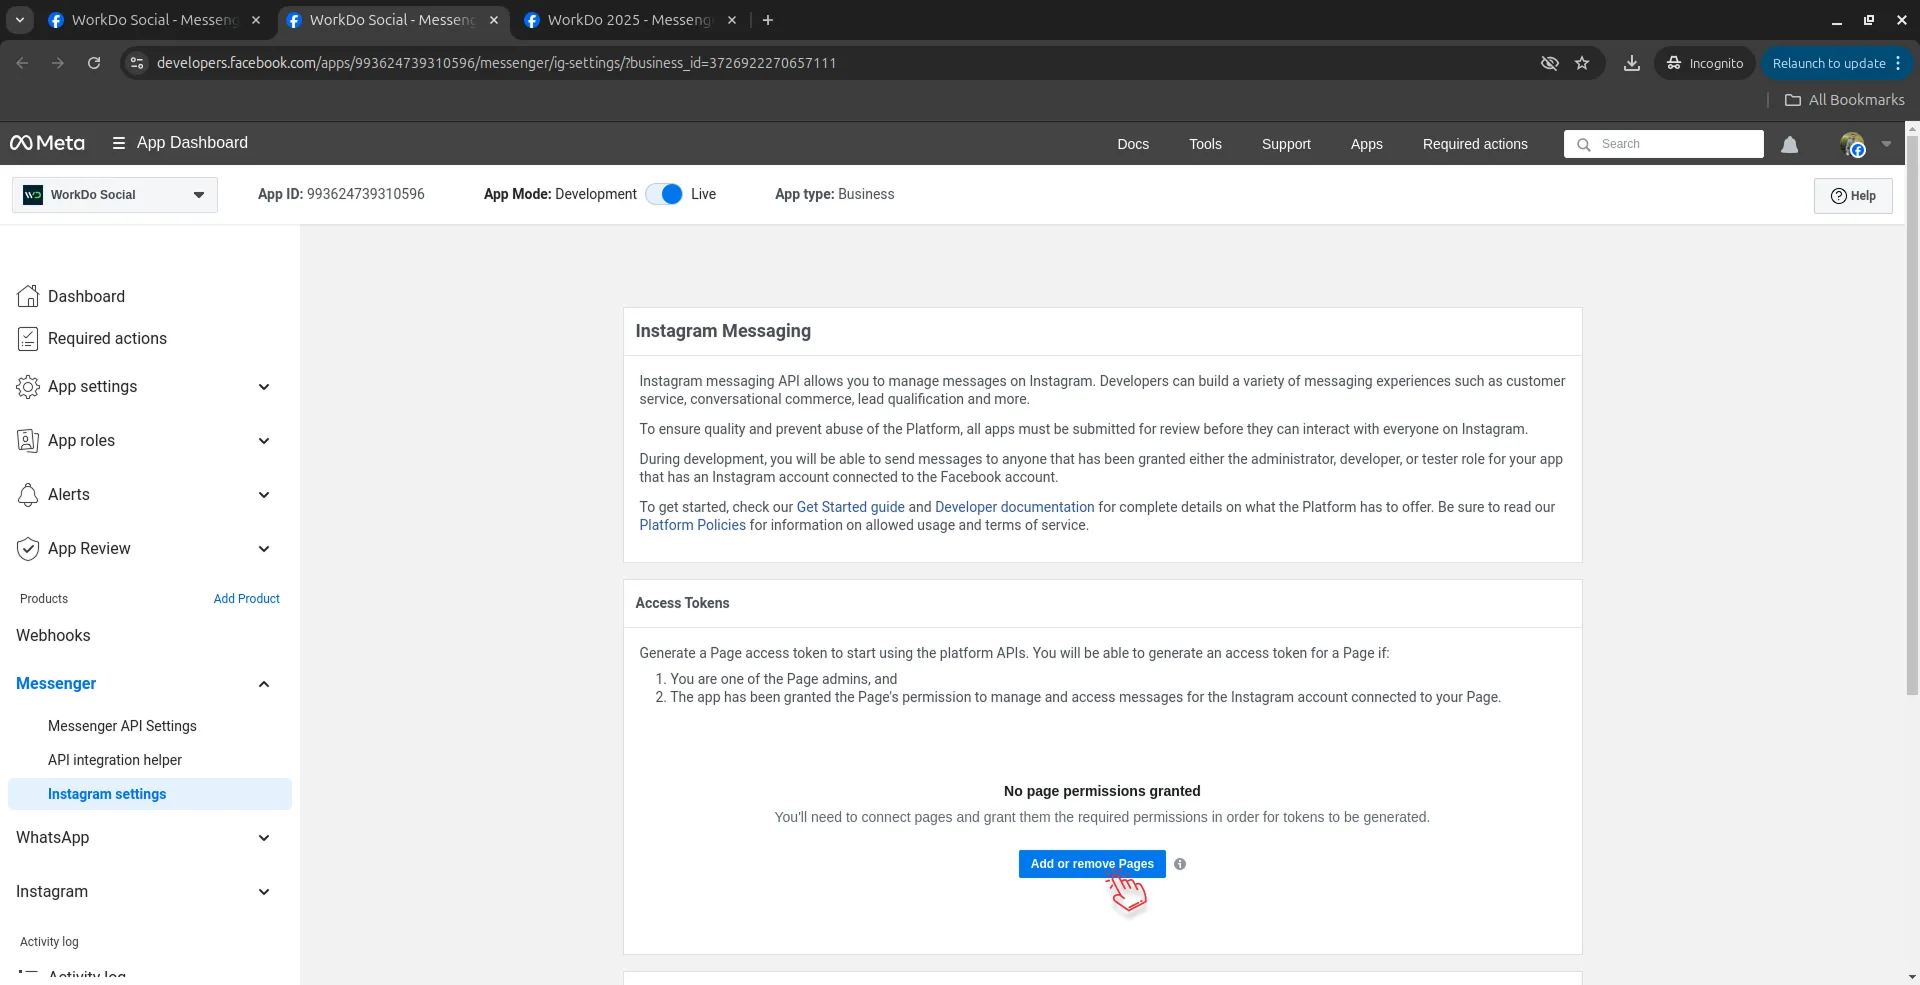Click the info icon beside Add or remove Pages

pos(1180,864)
